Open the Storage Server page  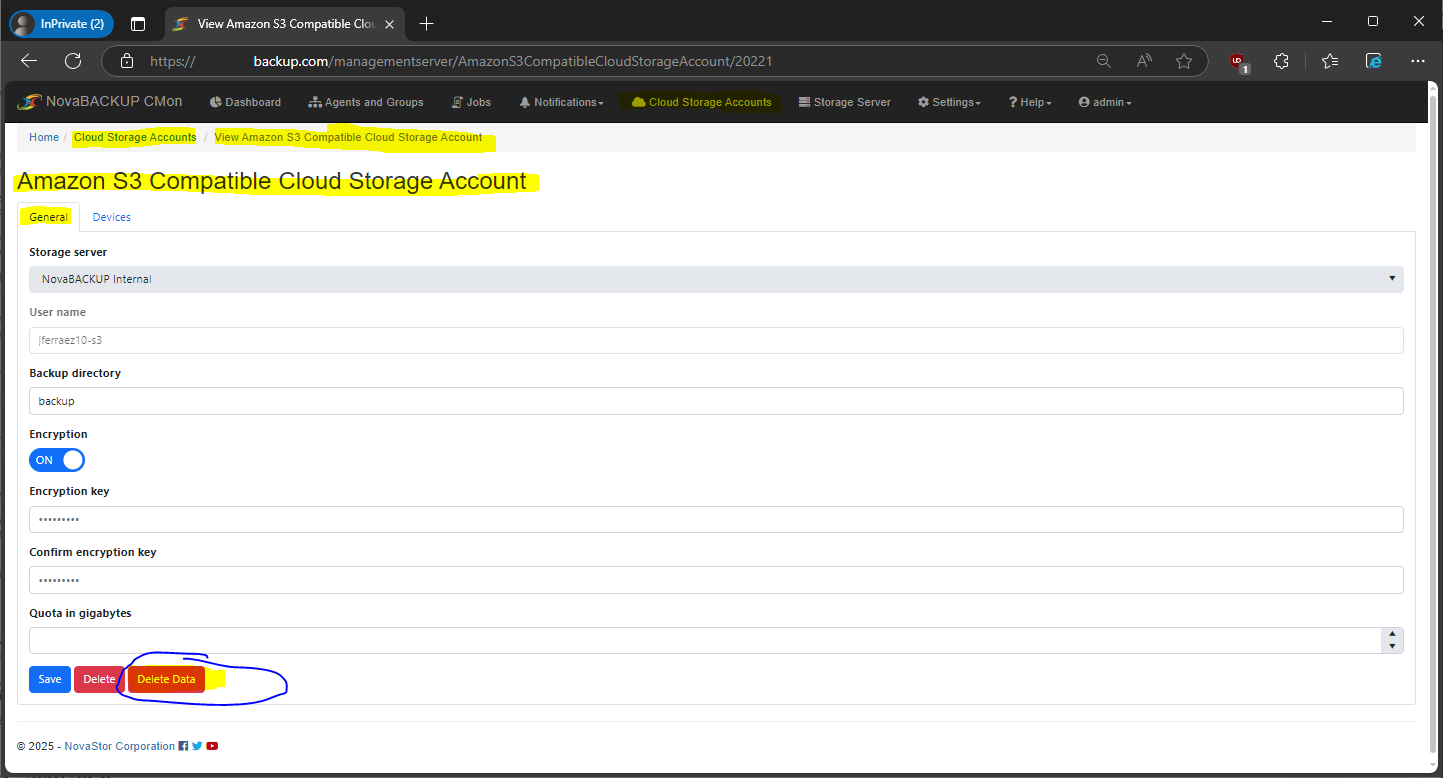pyautogui.click(x=845, y=102)
